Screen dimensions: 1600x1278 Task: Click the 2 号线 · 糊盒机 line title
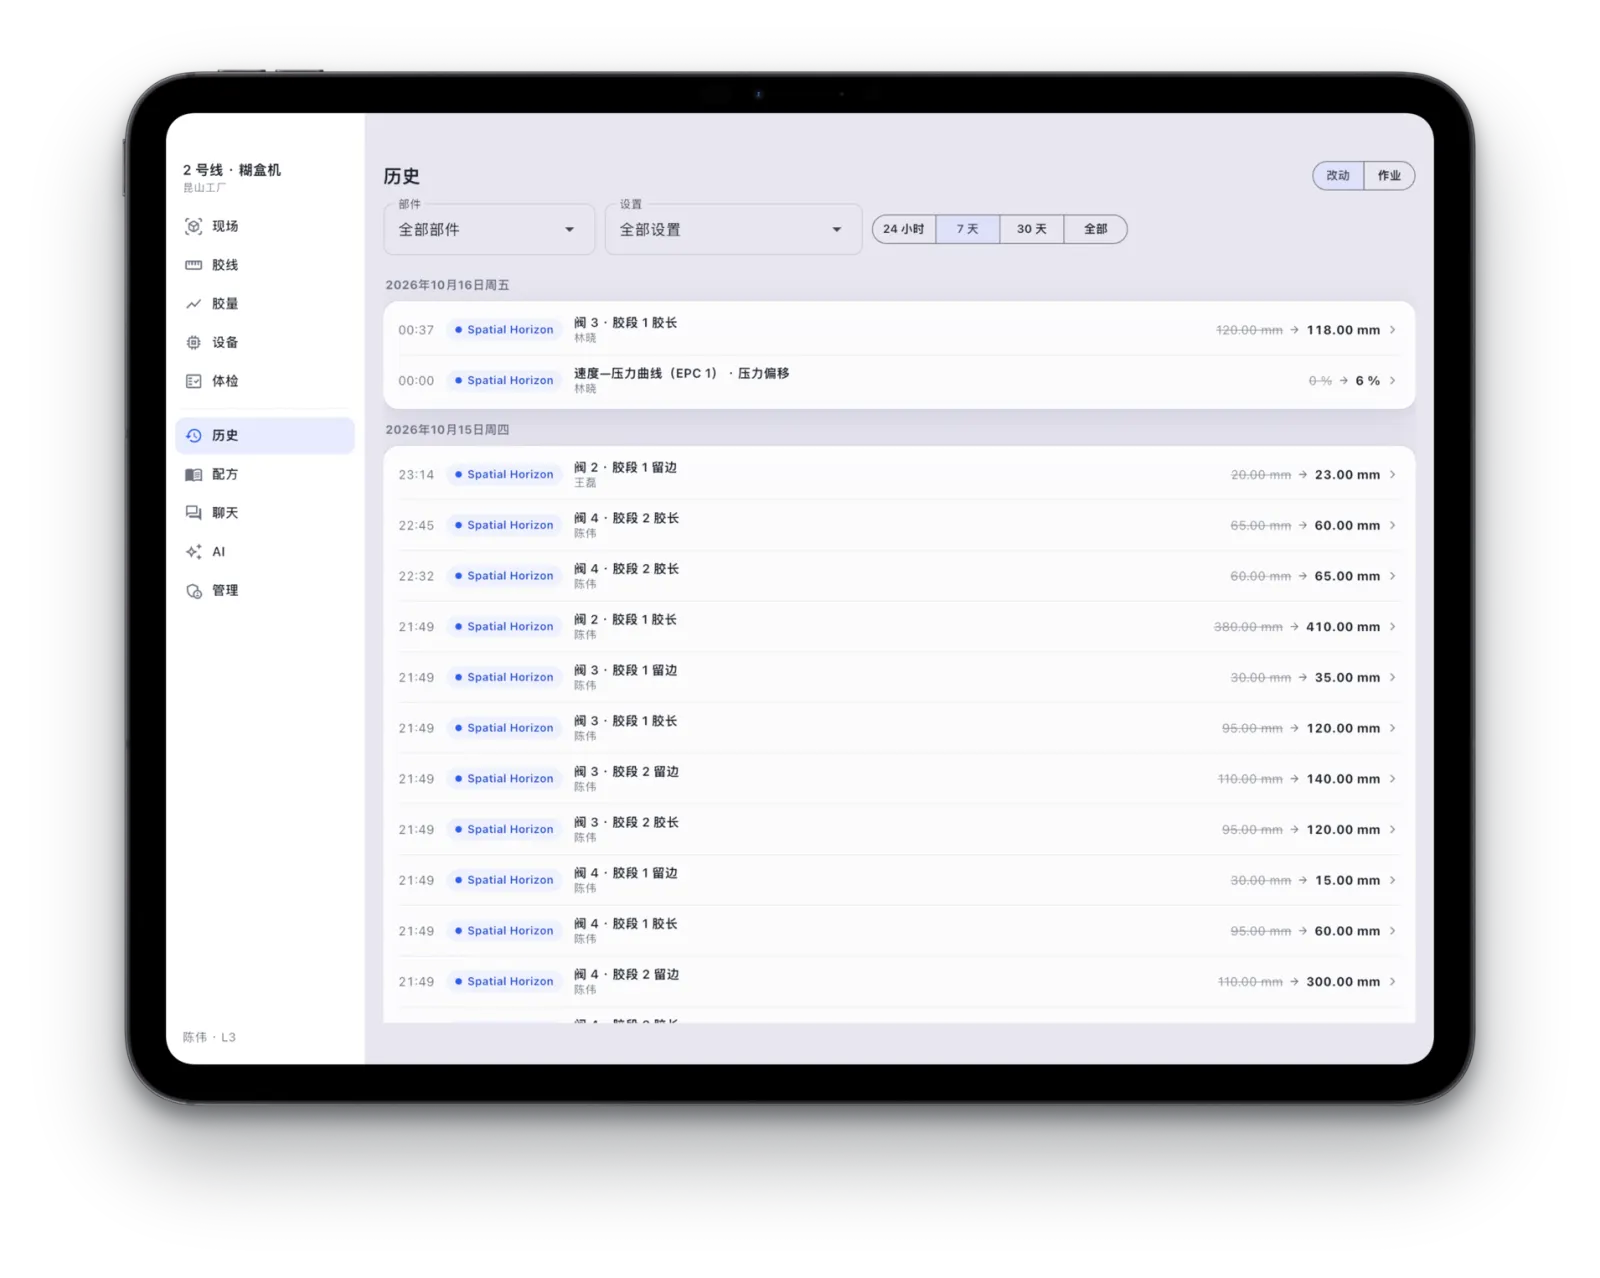(232, 170)
